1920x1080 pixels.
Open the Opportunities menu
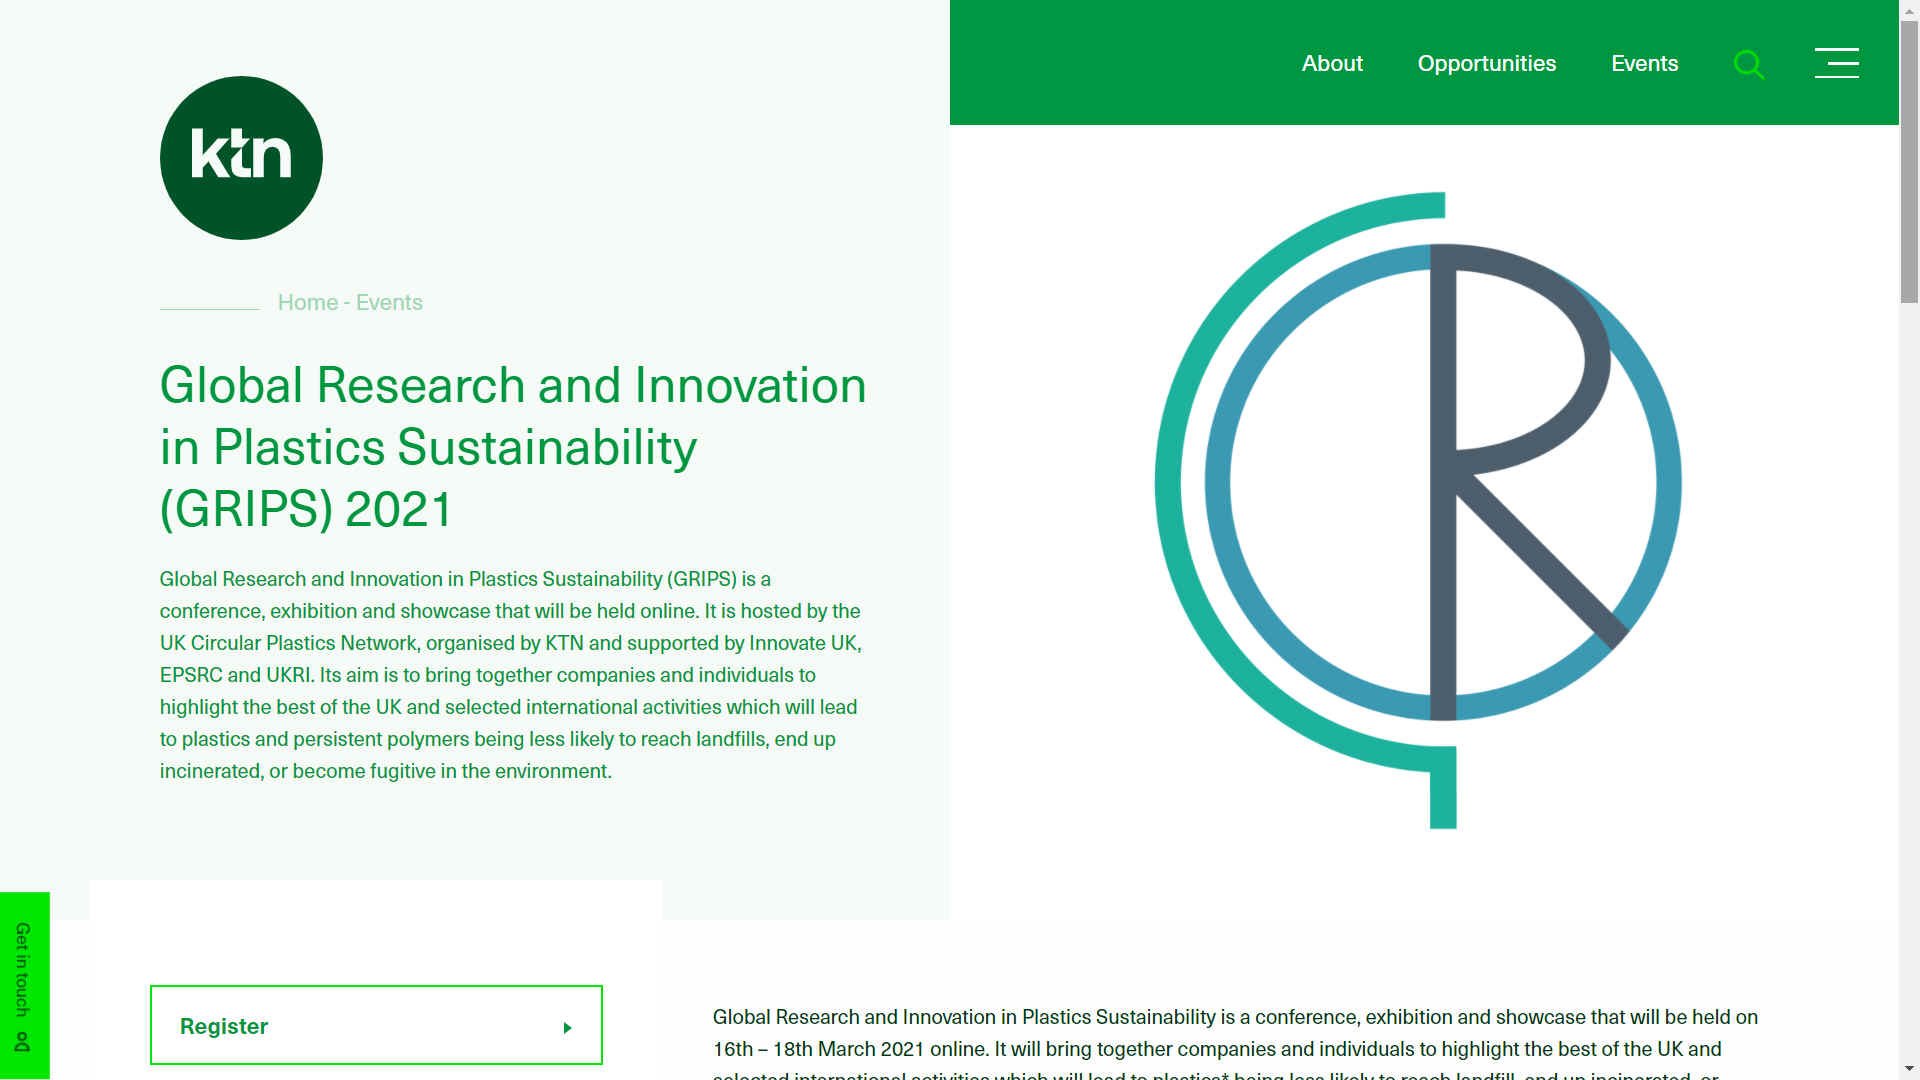1486,63
